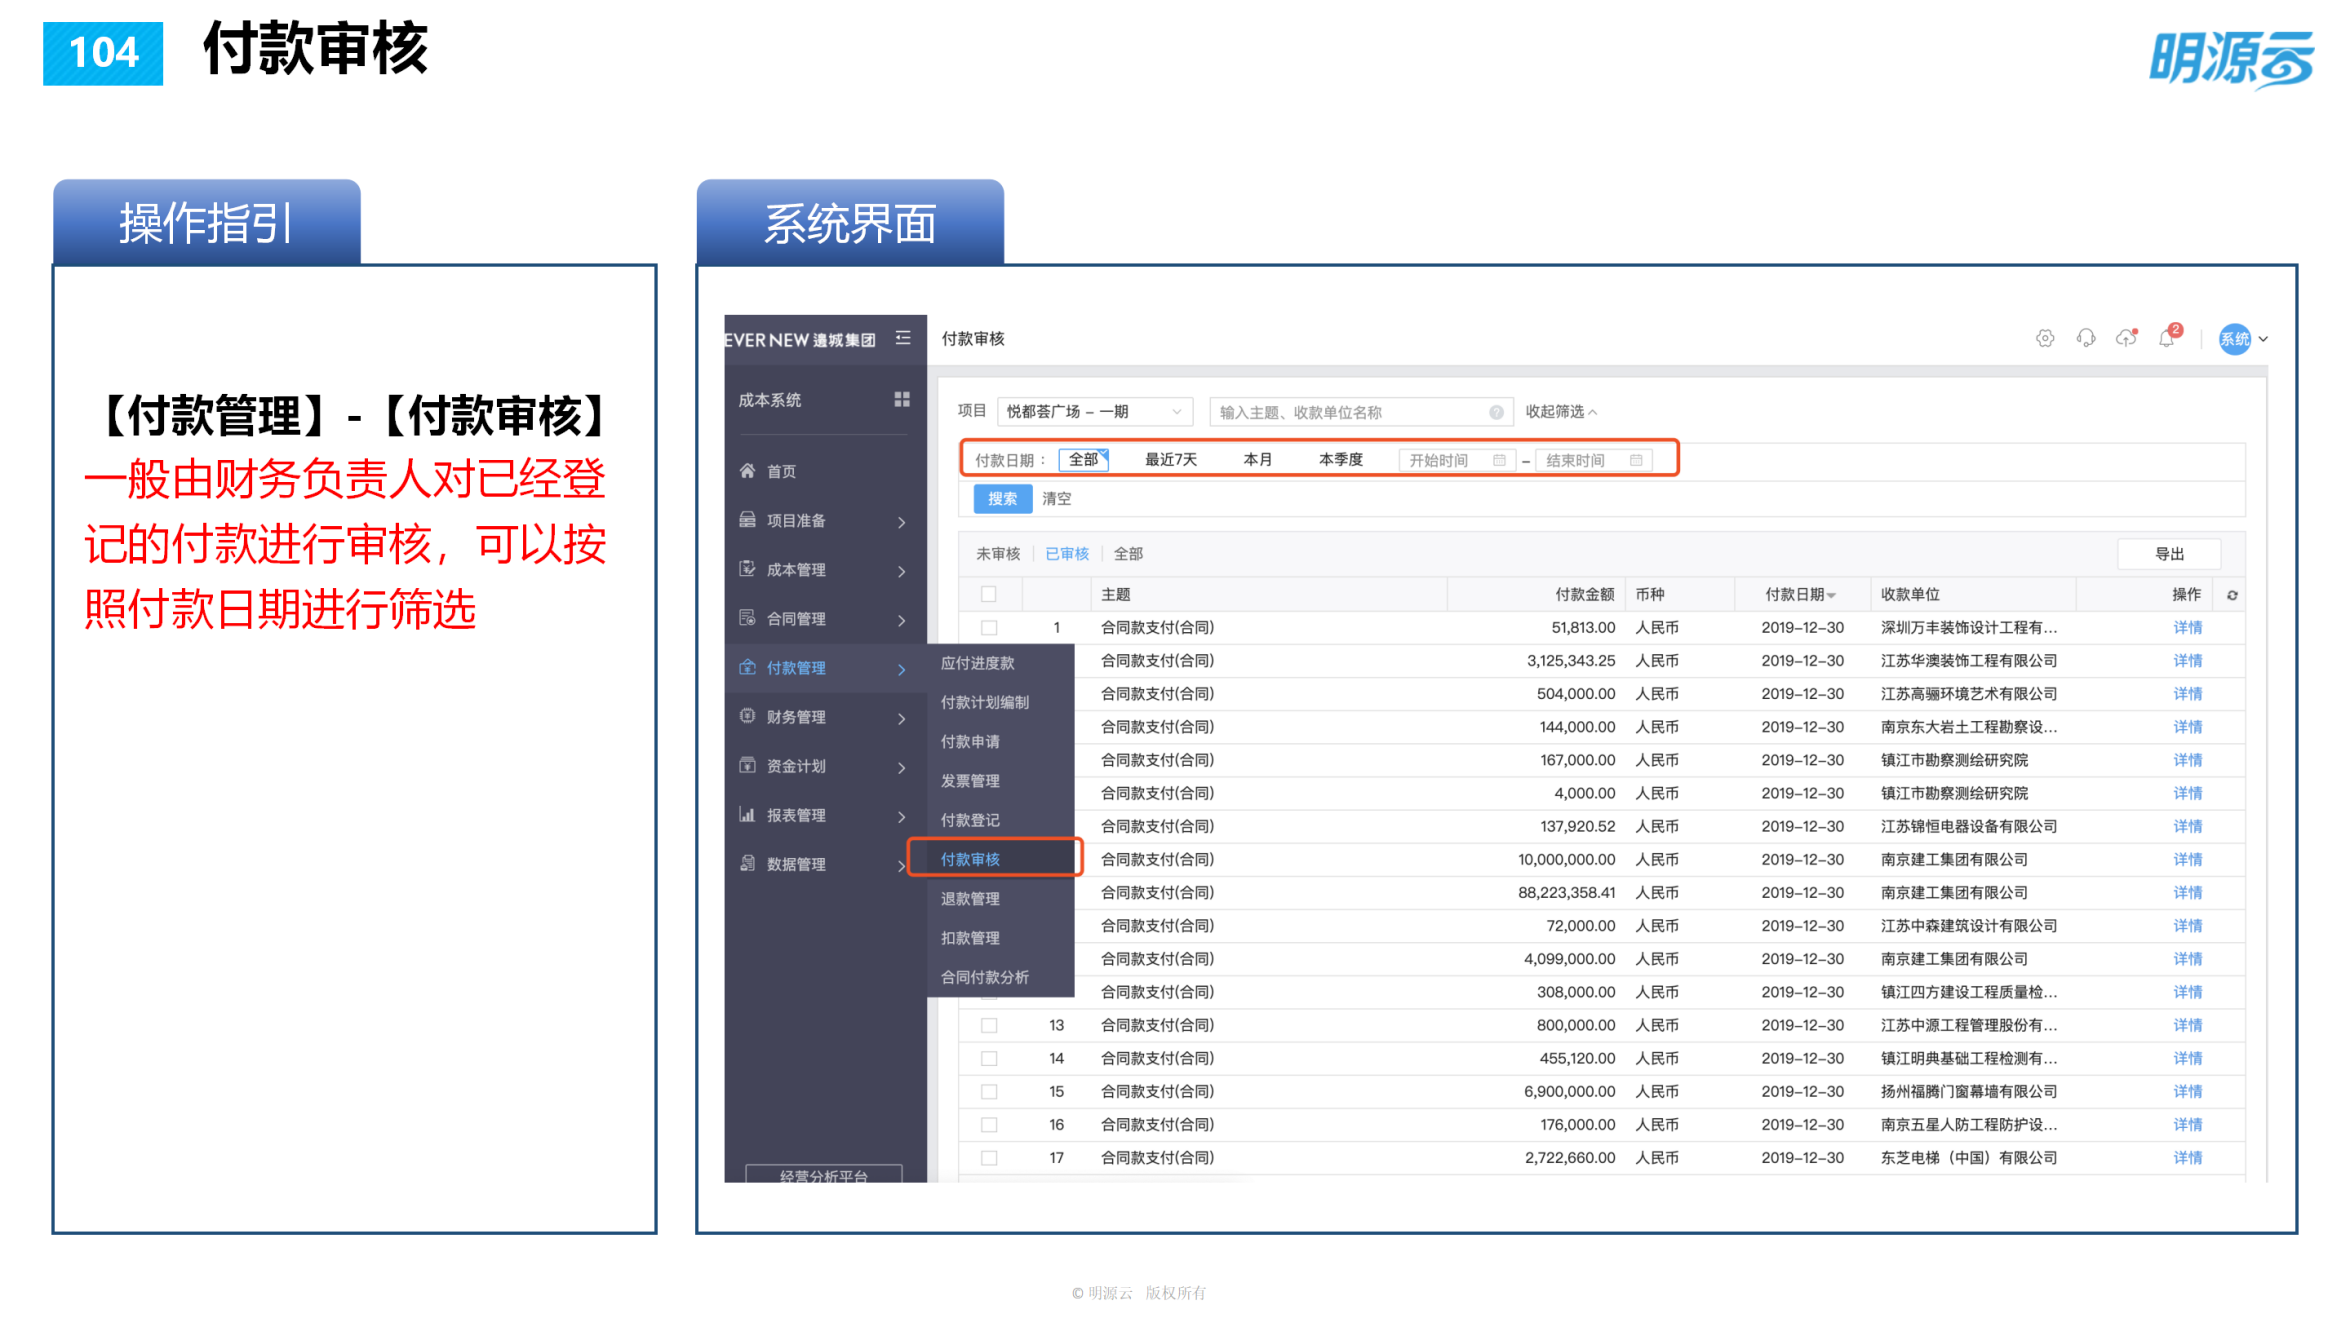2350x1318 pixels.
Task: Switch to the 未审核 tab
Action: (x=997, y=553)
